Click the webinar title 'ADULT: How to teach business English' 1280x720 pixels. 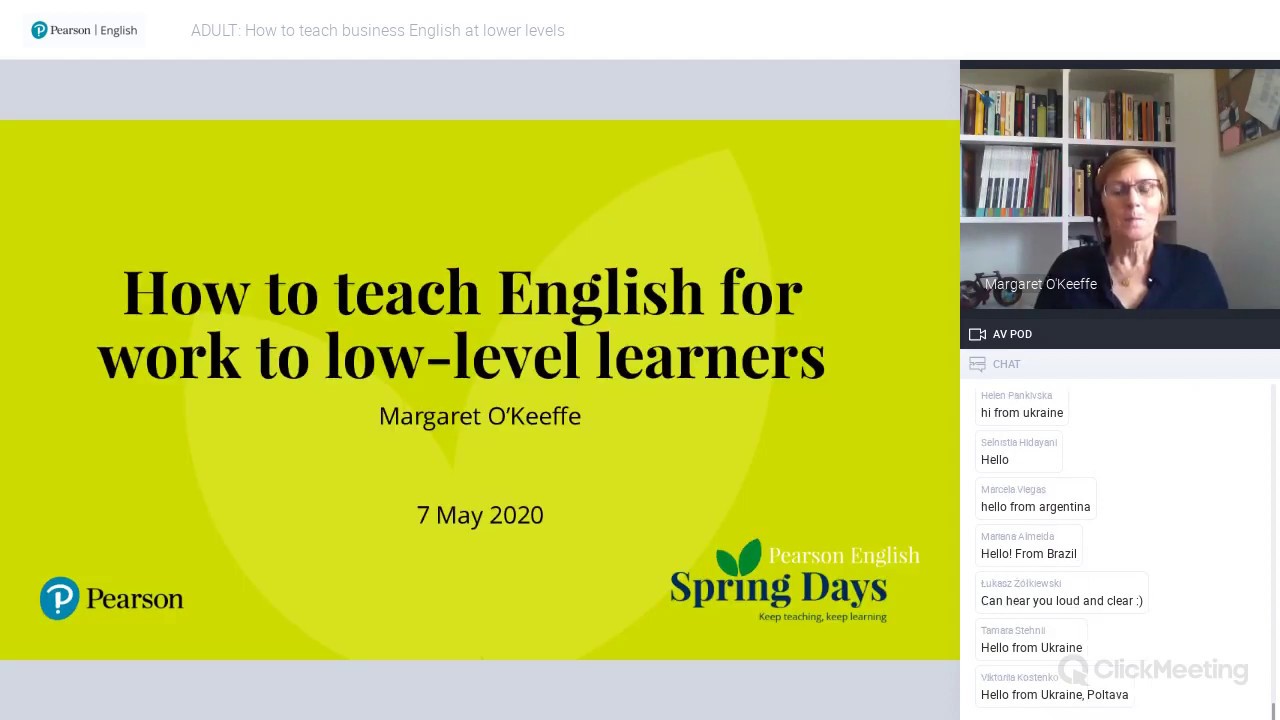tap(378, 30)
